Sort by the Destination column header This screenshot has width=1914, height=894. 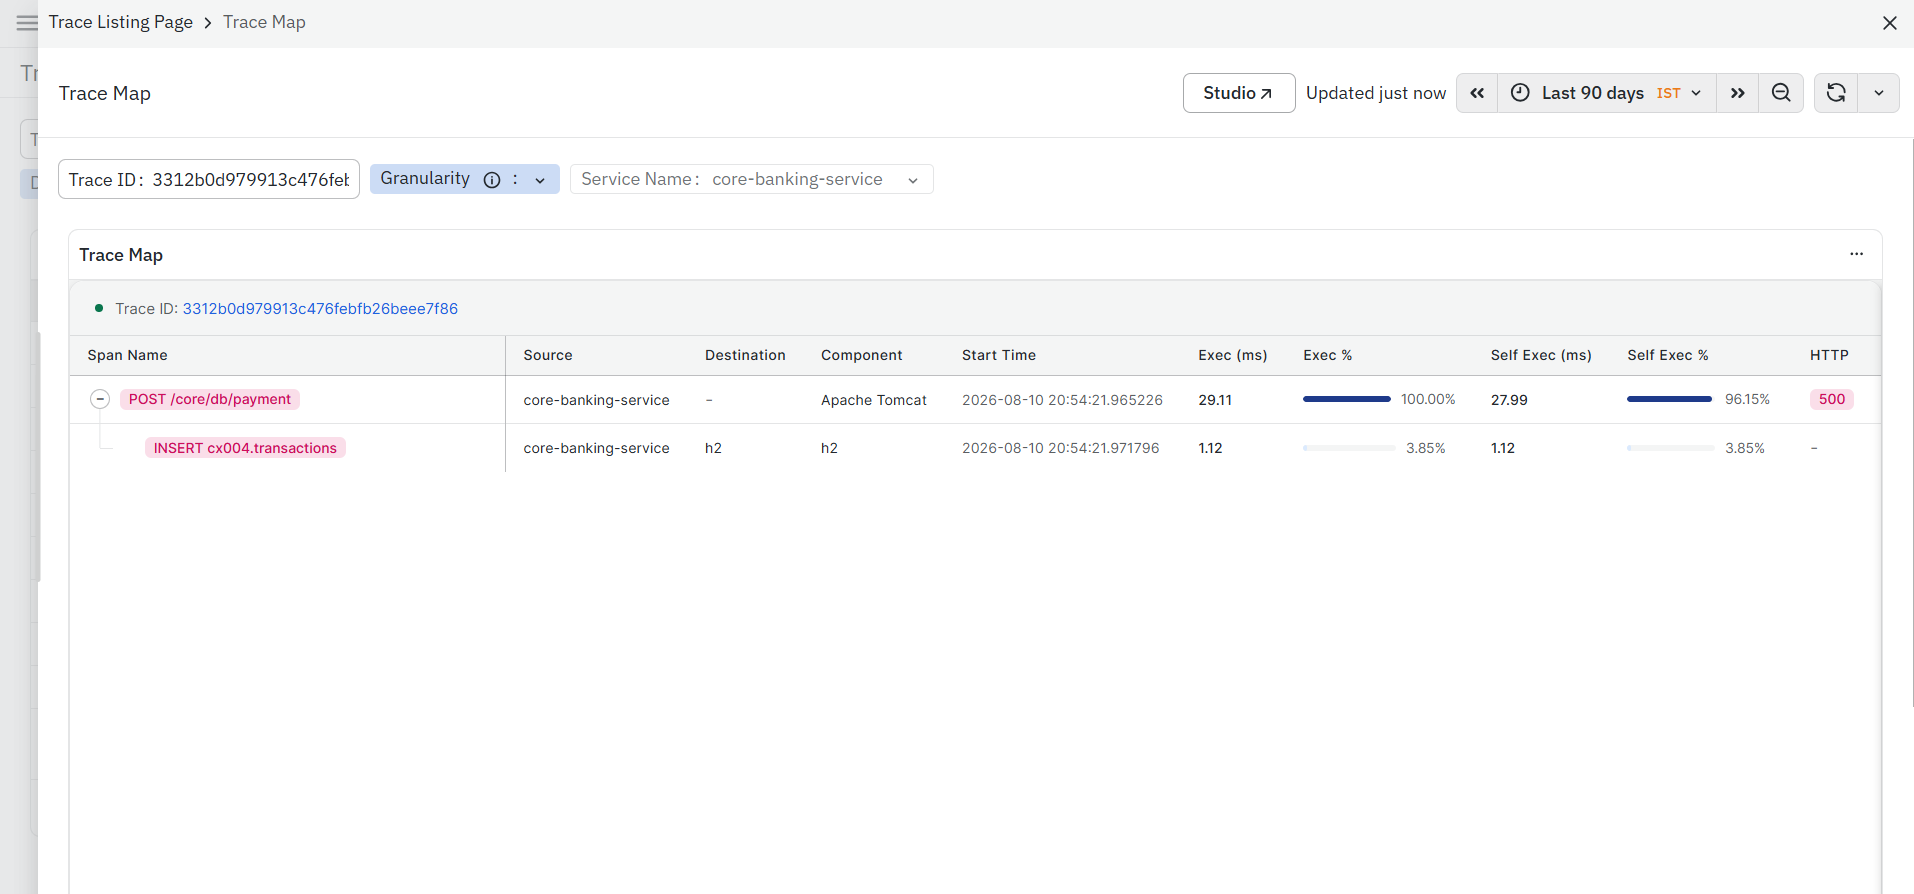tap(745, 355)
